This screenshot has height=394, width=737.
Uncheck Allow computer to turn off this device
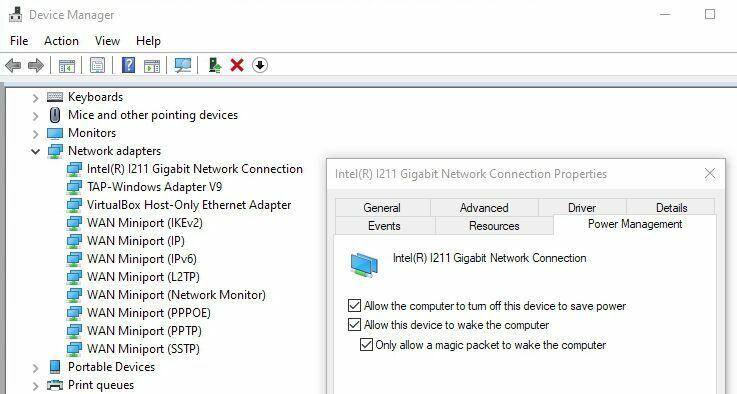354,306
